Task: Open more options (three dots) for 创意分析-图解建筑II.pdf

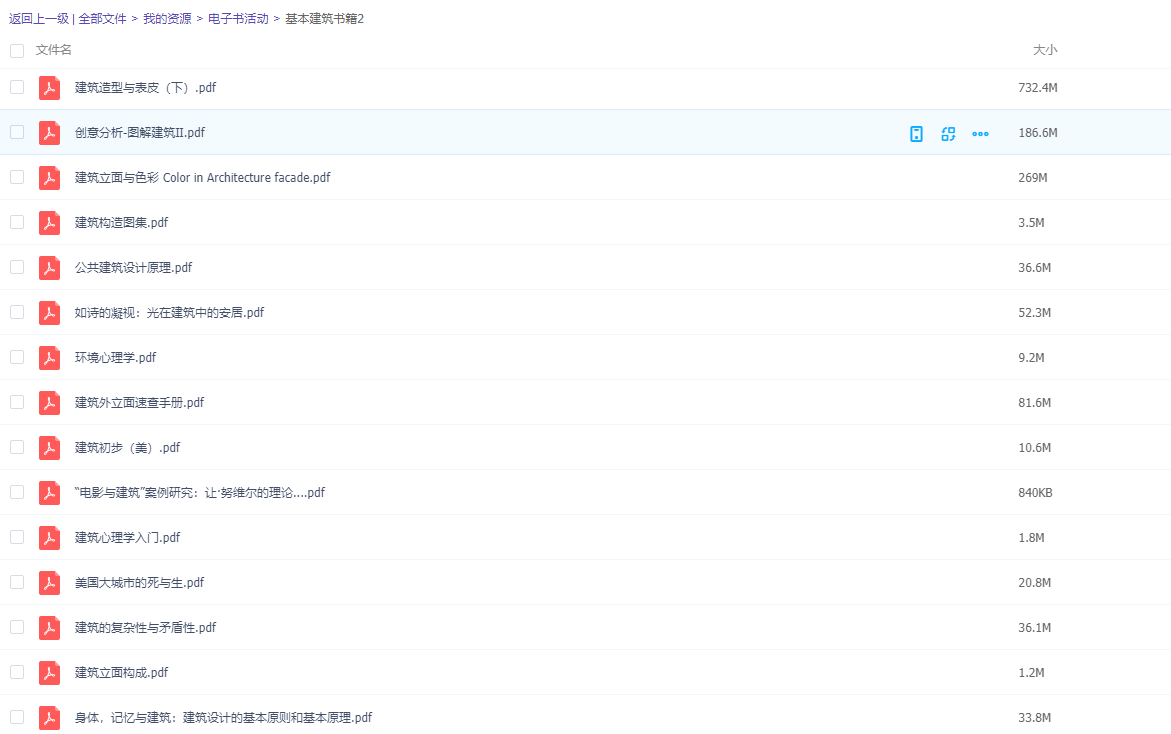Action: point(981,134)
